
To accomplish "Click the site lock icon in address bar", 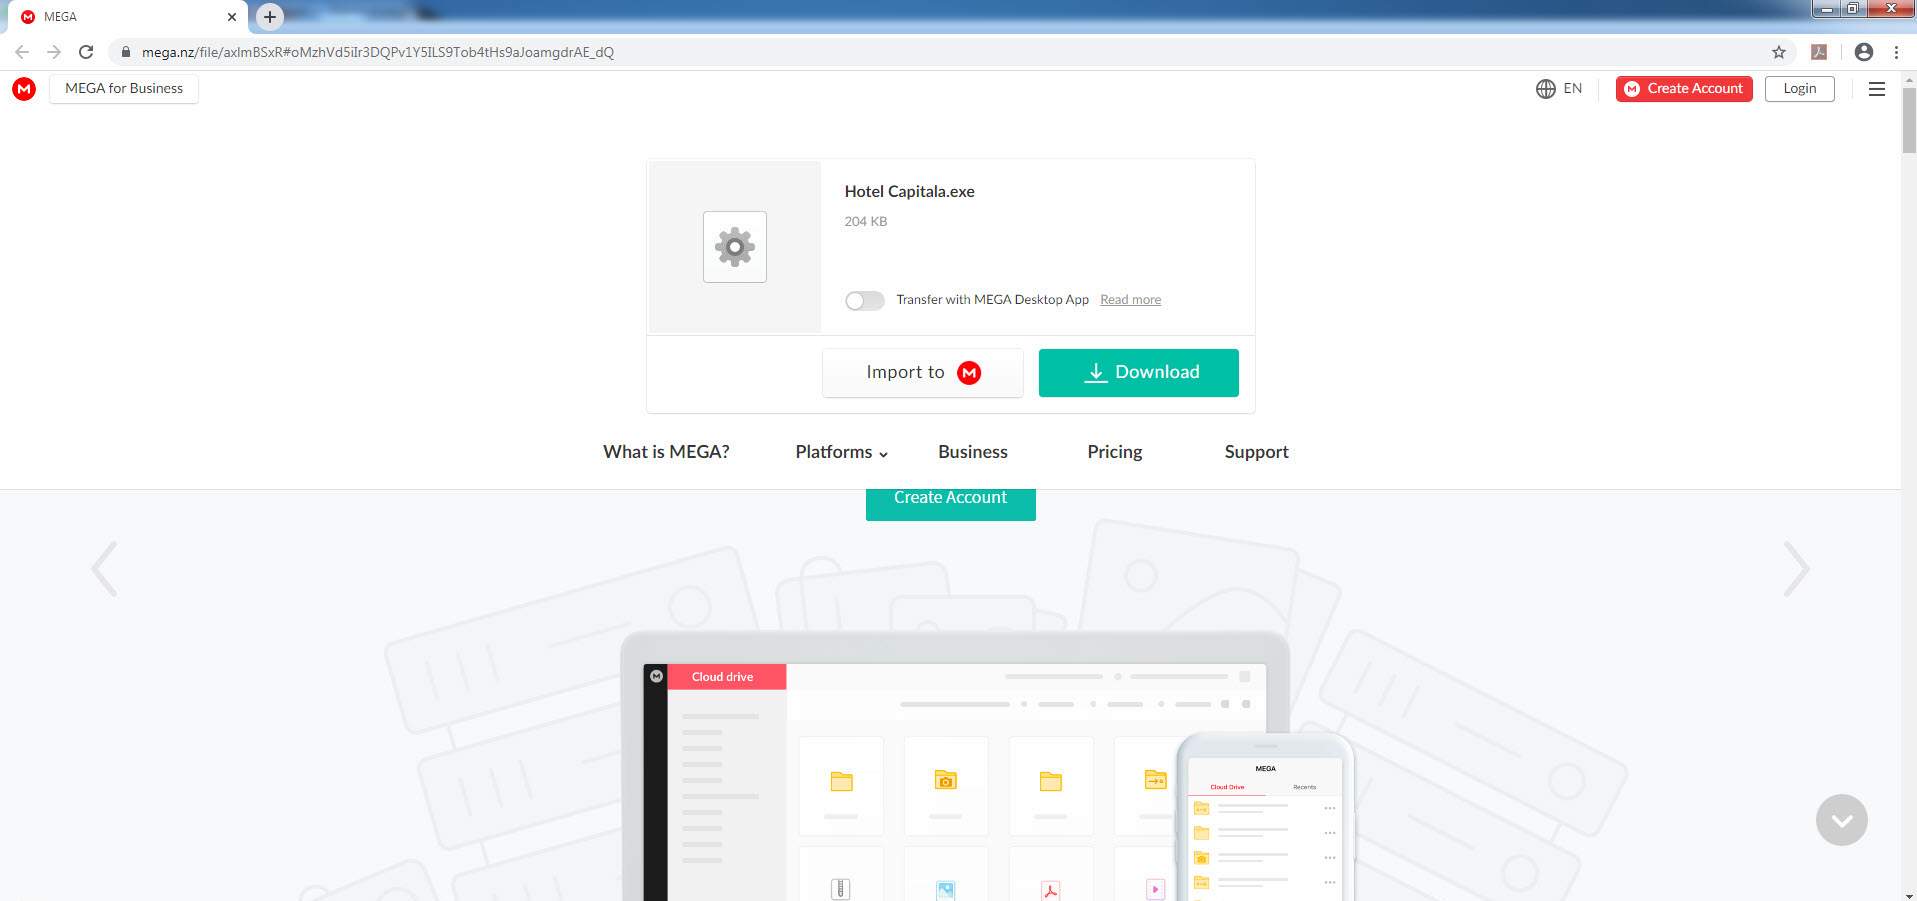I will 125,52.
